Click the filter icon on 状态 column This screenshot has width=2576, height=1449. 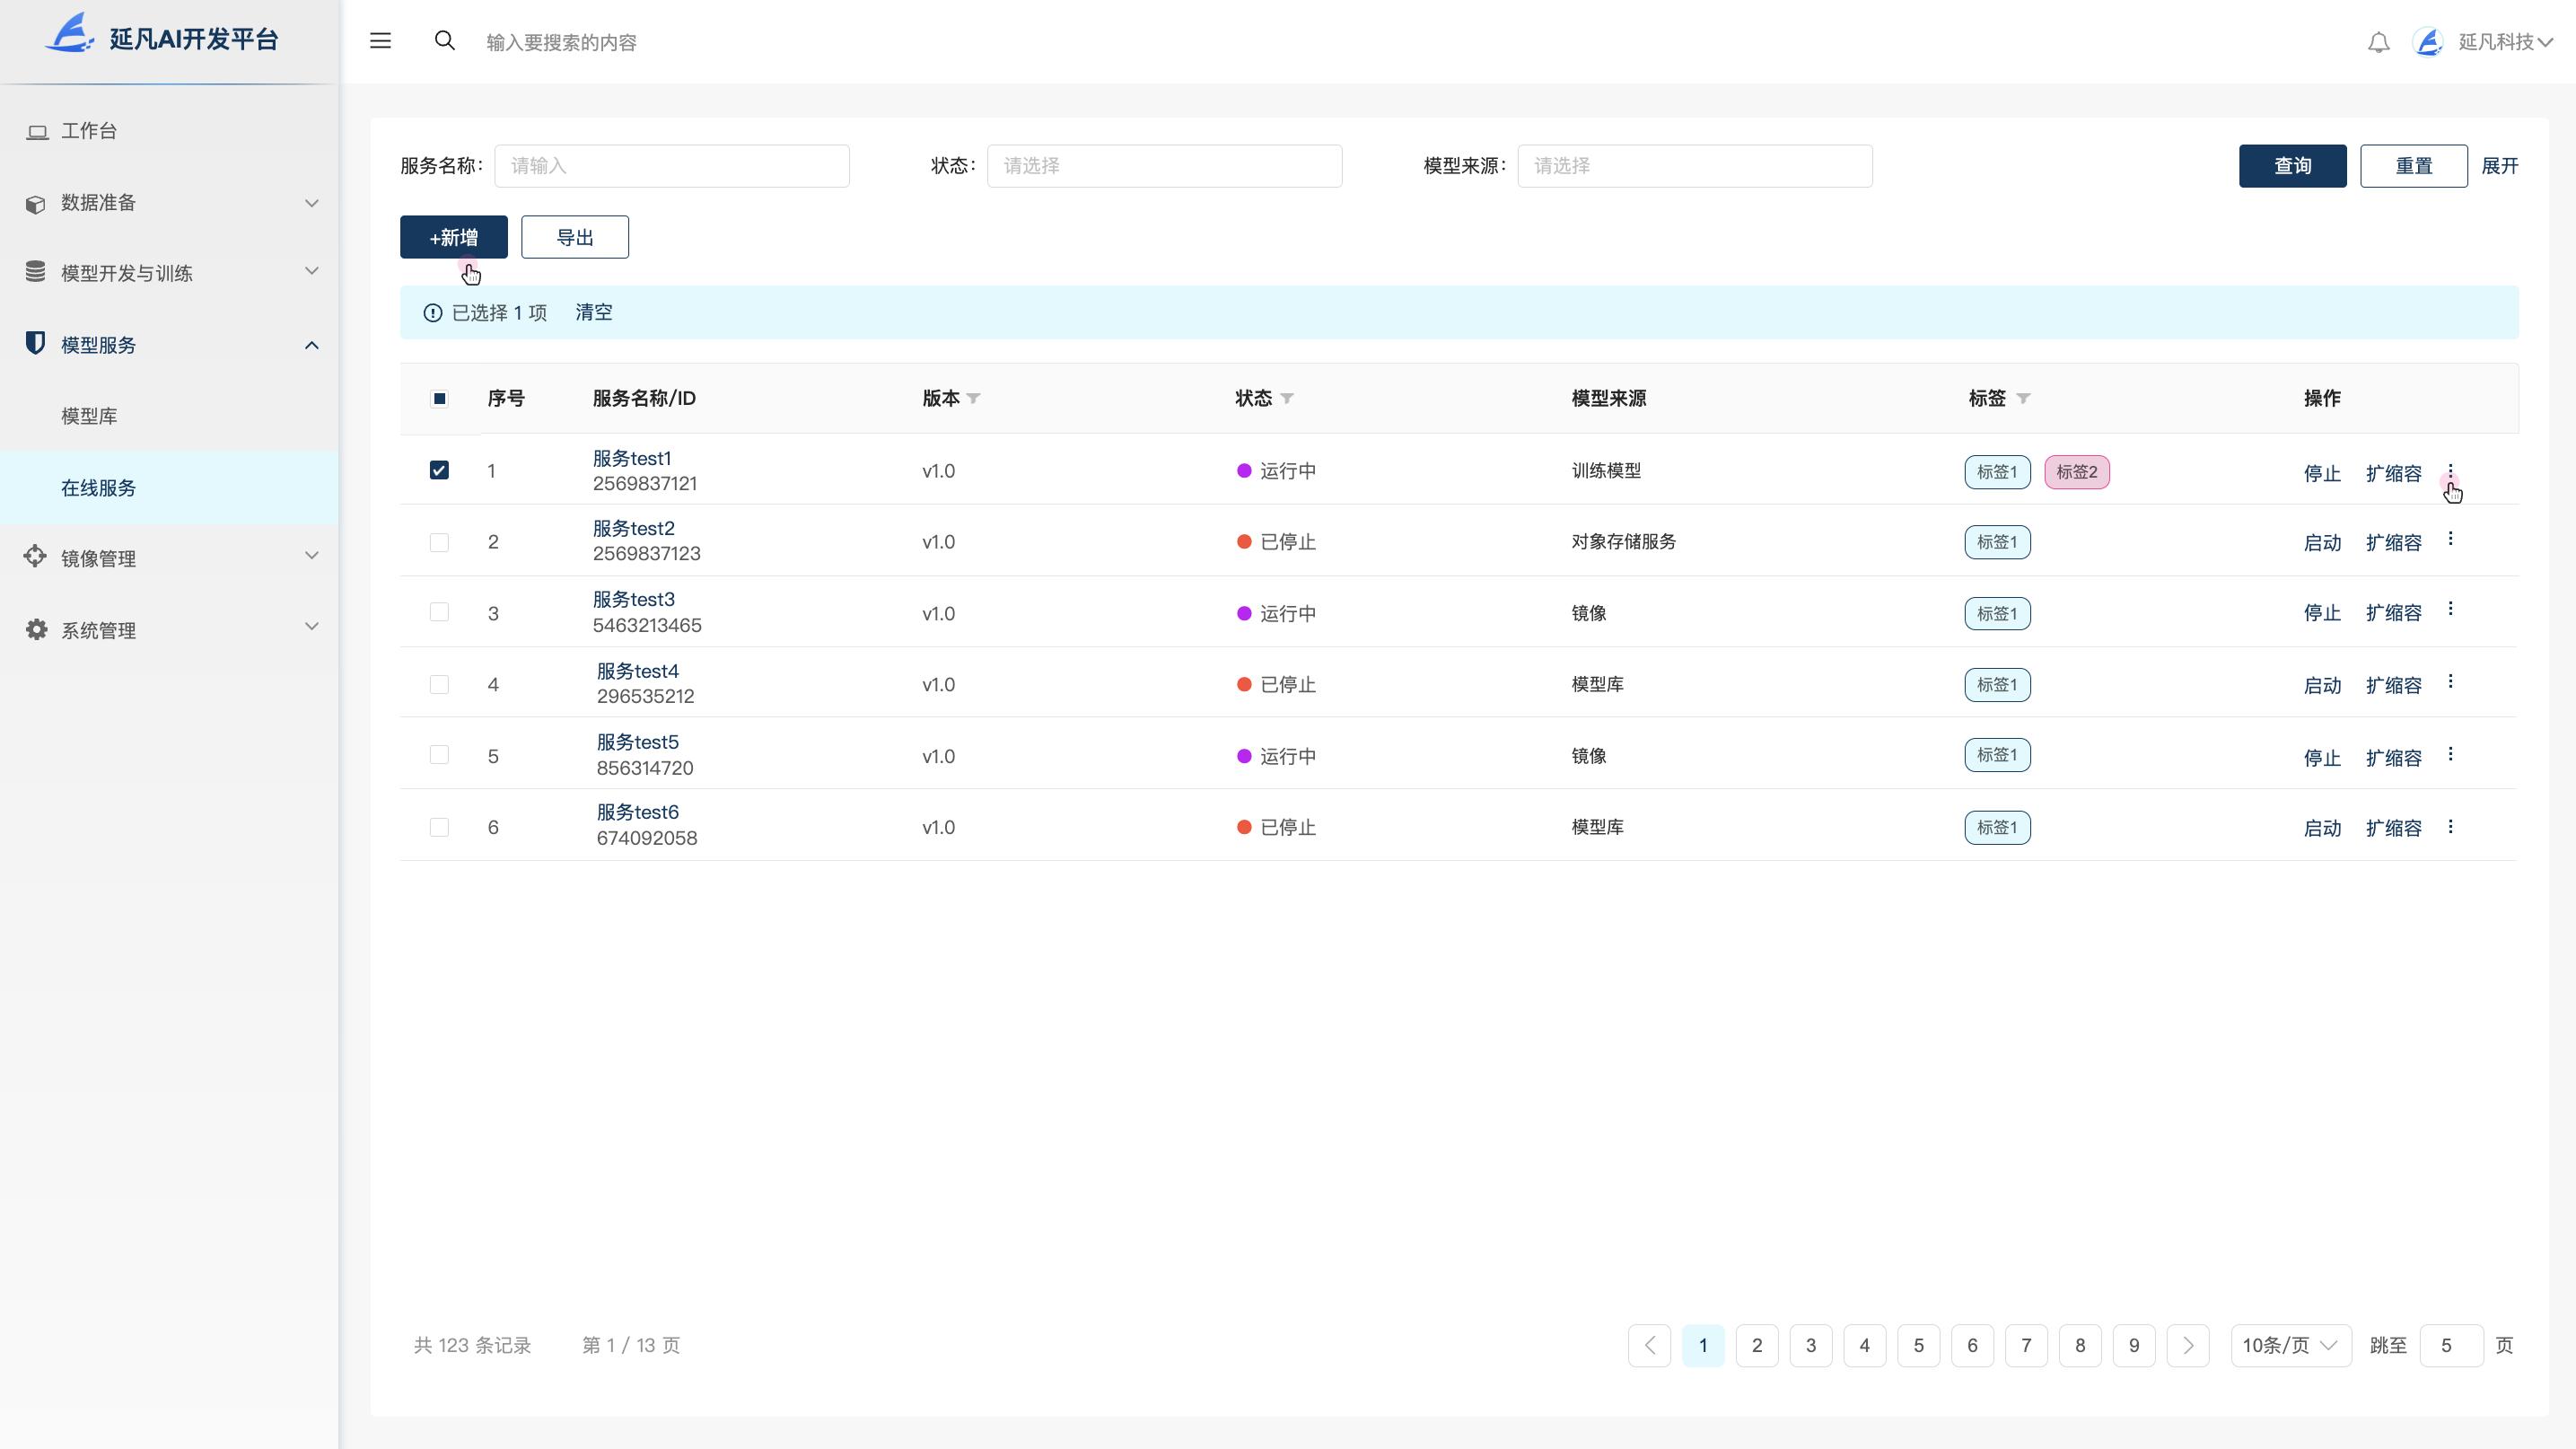1288,398
